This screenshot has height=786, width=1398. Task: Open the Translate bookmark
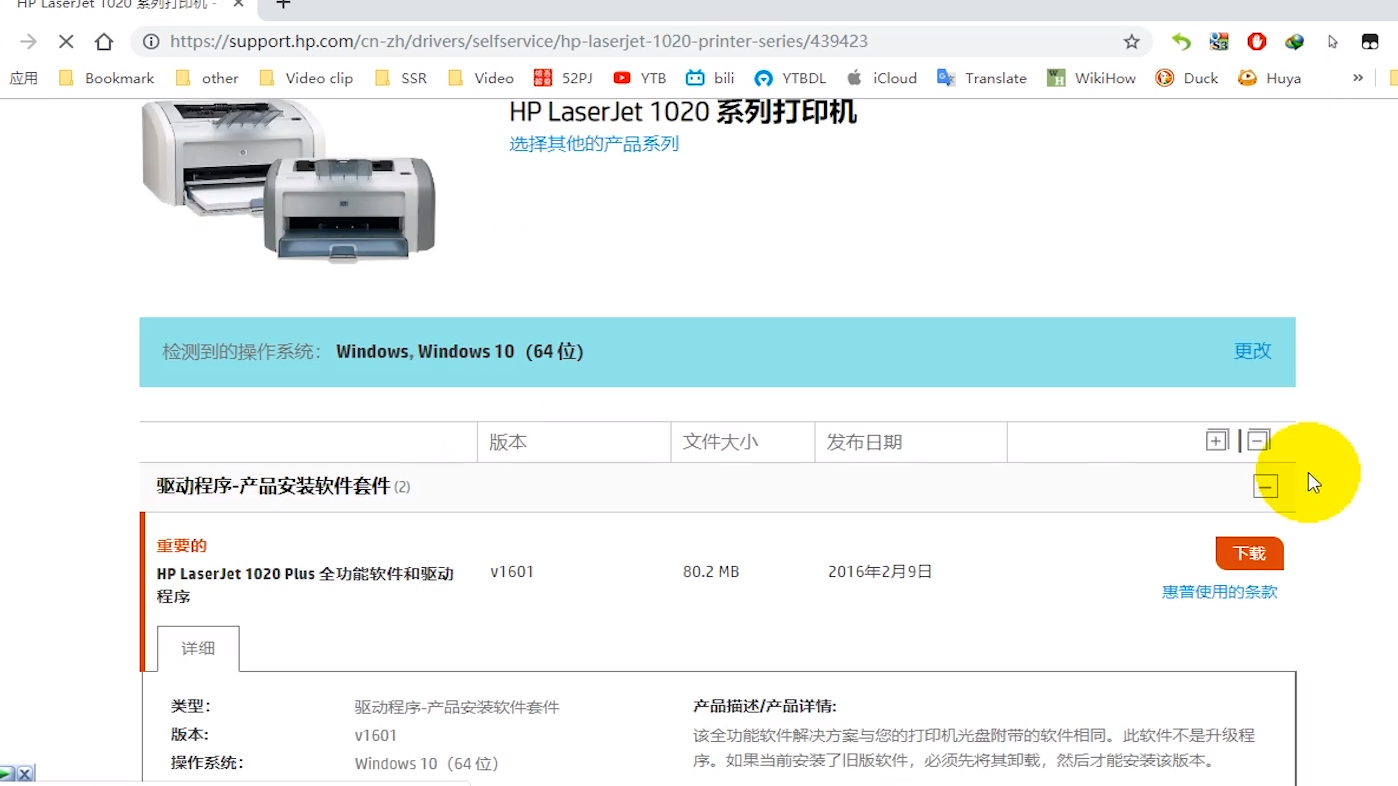(x=982, y=78)
